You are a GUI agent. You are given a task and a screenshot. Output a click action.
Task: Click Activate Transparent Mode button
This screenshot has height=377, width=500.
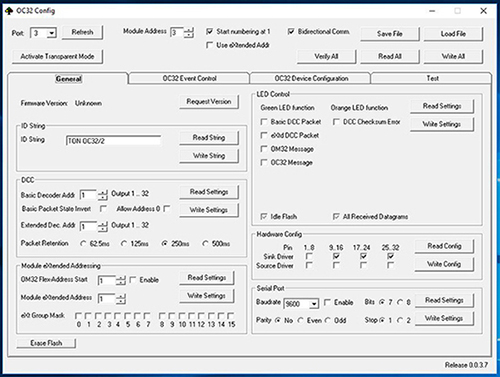pos(57,56)
